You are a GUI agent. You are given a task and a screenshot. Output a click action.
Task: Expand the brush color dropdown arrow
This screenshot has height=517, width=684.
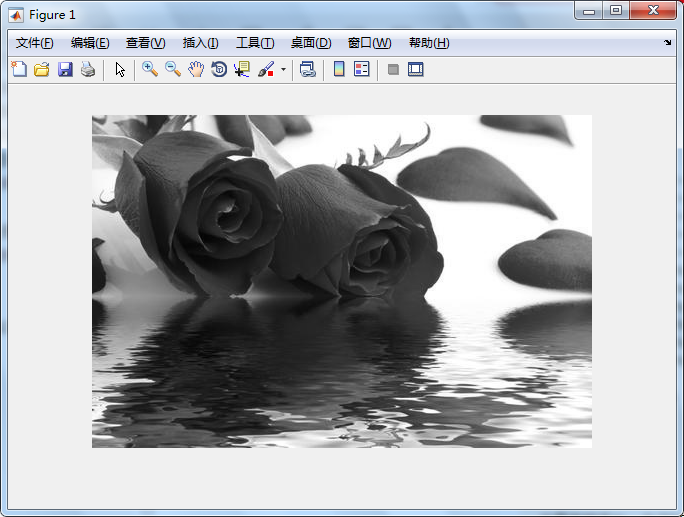point(283,70)
